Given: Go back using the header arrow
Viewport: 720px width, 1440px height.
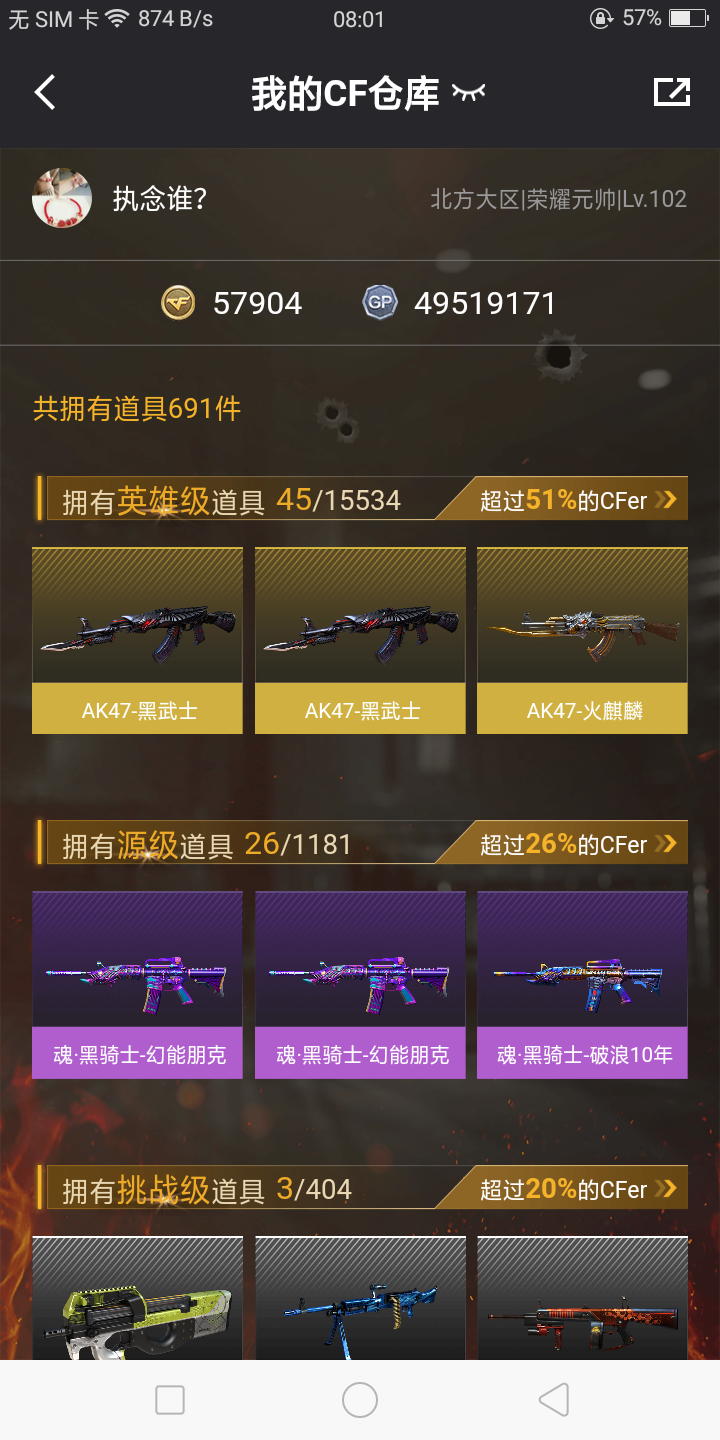Looking at the screenshot, I should (x=45, y=93).
